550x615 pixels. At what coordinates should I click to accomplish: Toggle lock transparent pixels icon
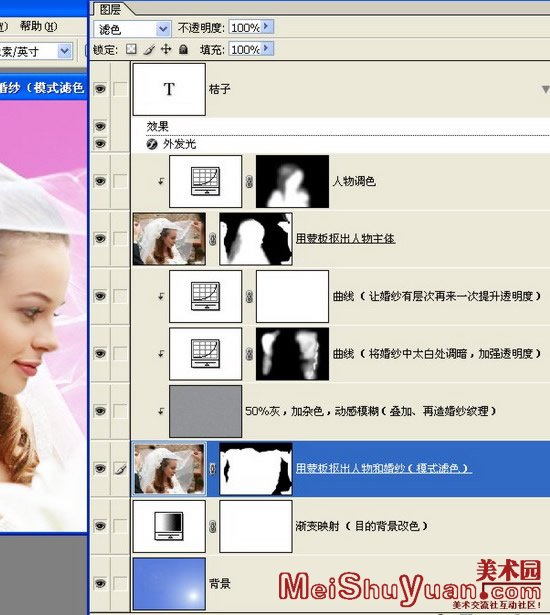(131, 49)
